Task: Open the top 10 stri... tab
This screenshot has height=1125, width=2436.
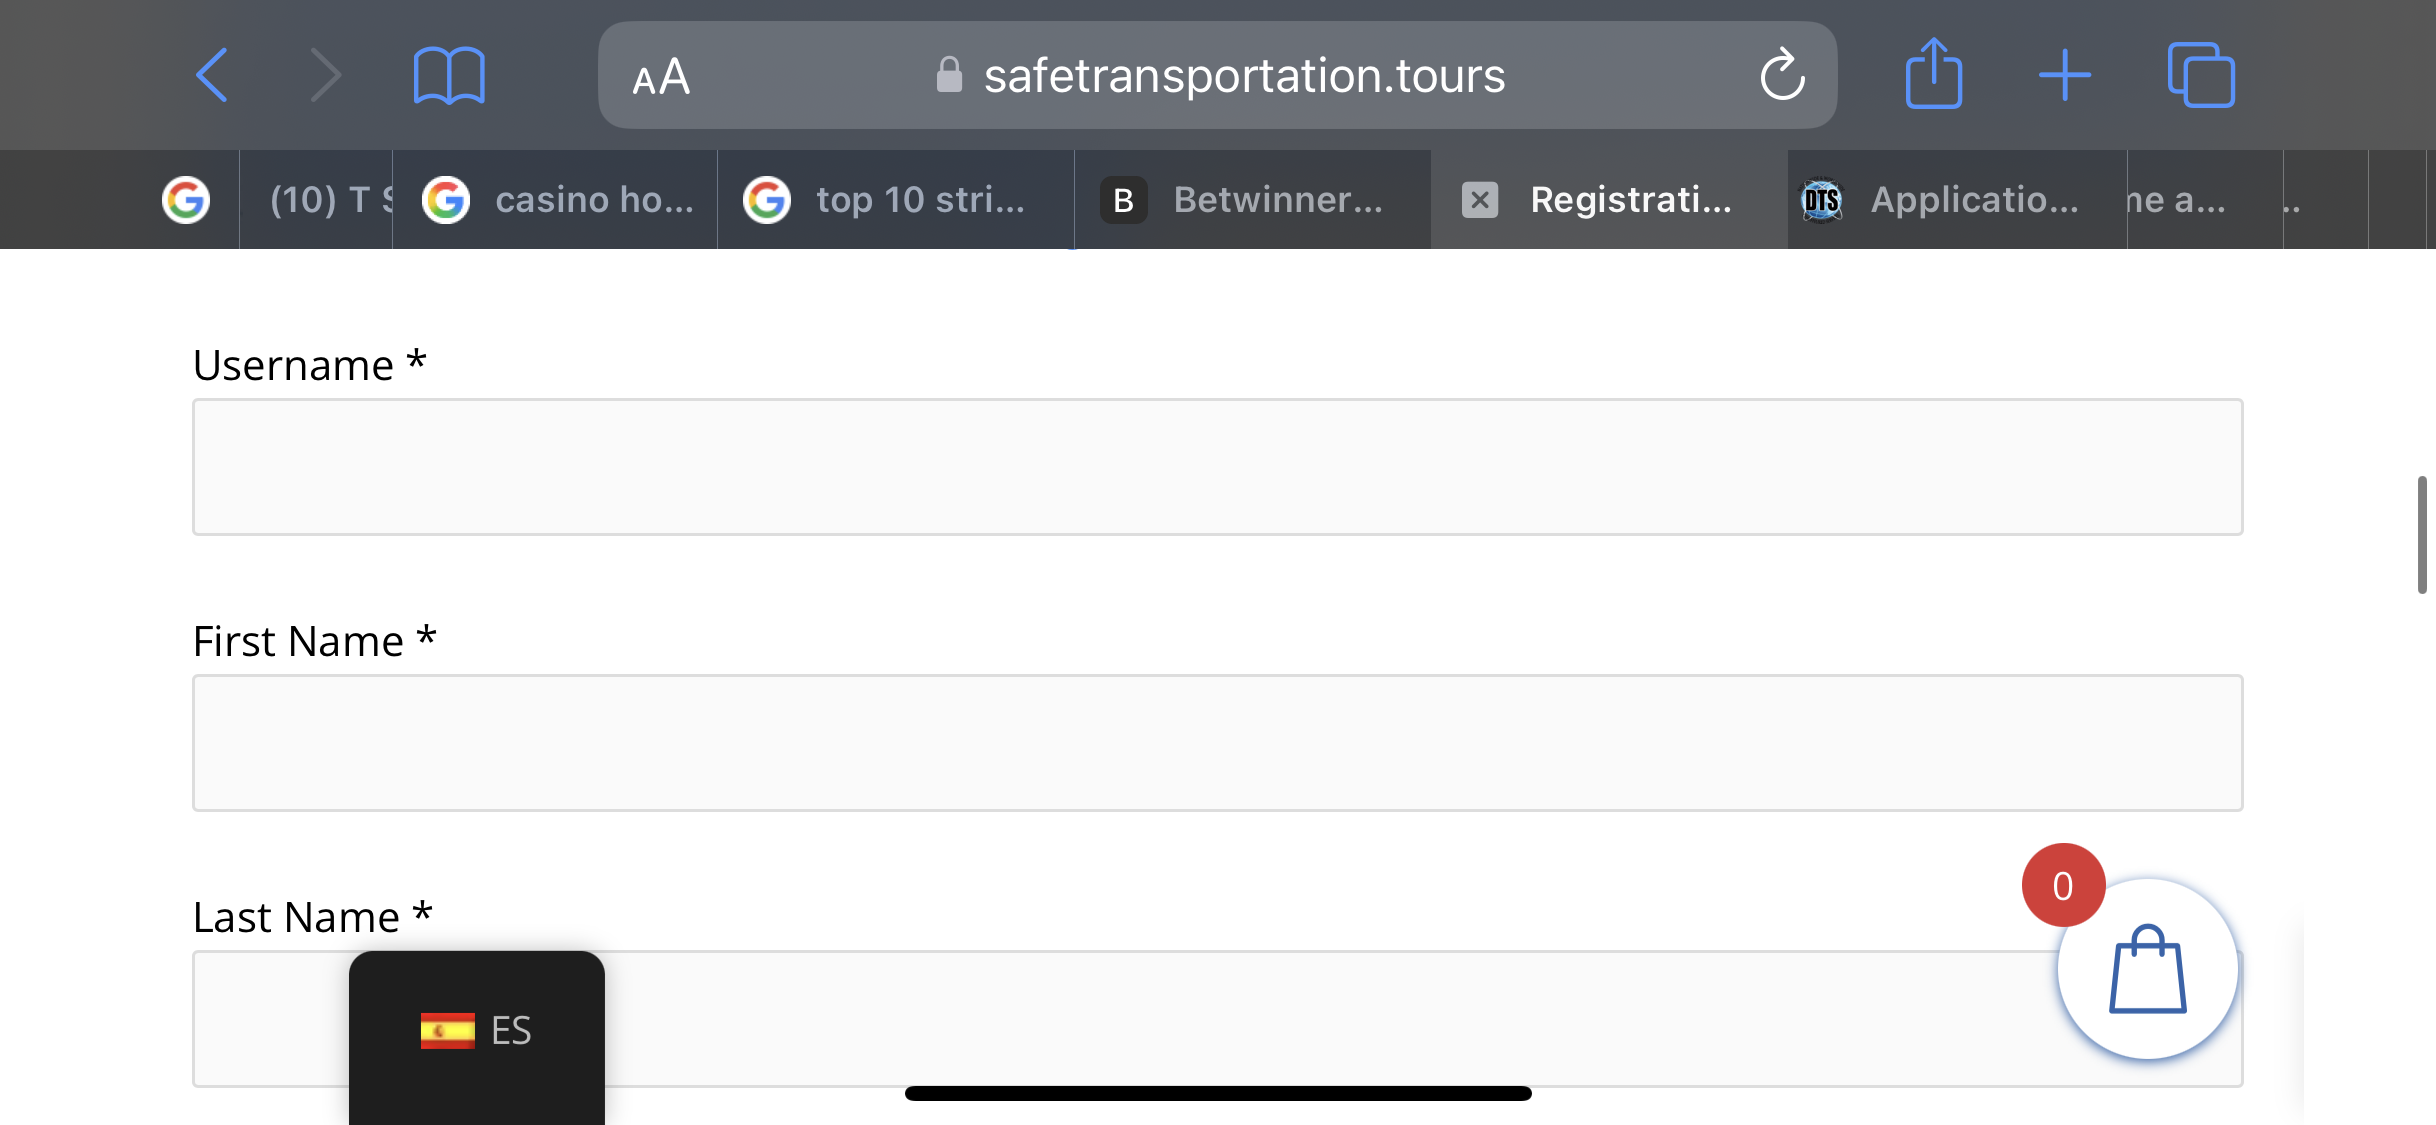Action: click(x=896, y=200)
